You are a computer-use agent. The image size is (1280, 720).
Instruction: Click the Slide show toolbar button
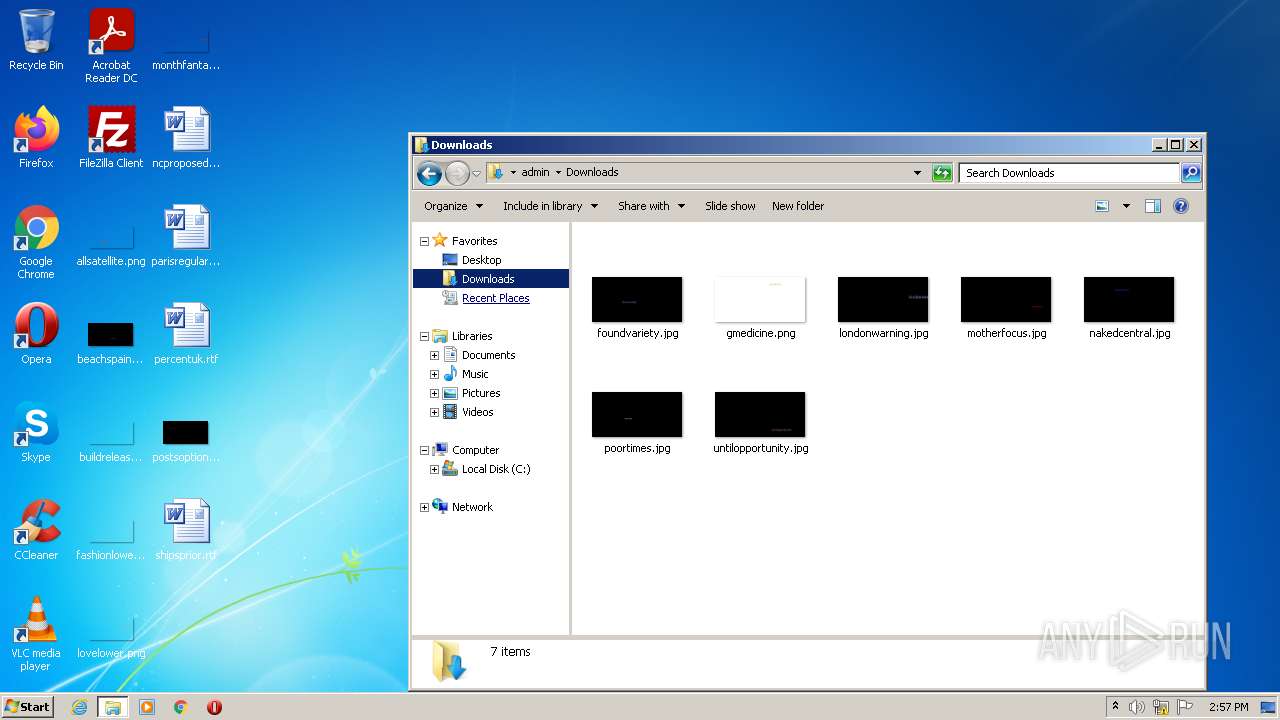tap(730, 206)
